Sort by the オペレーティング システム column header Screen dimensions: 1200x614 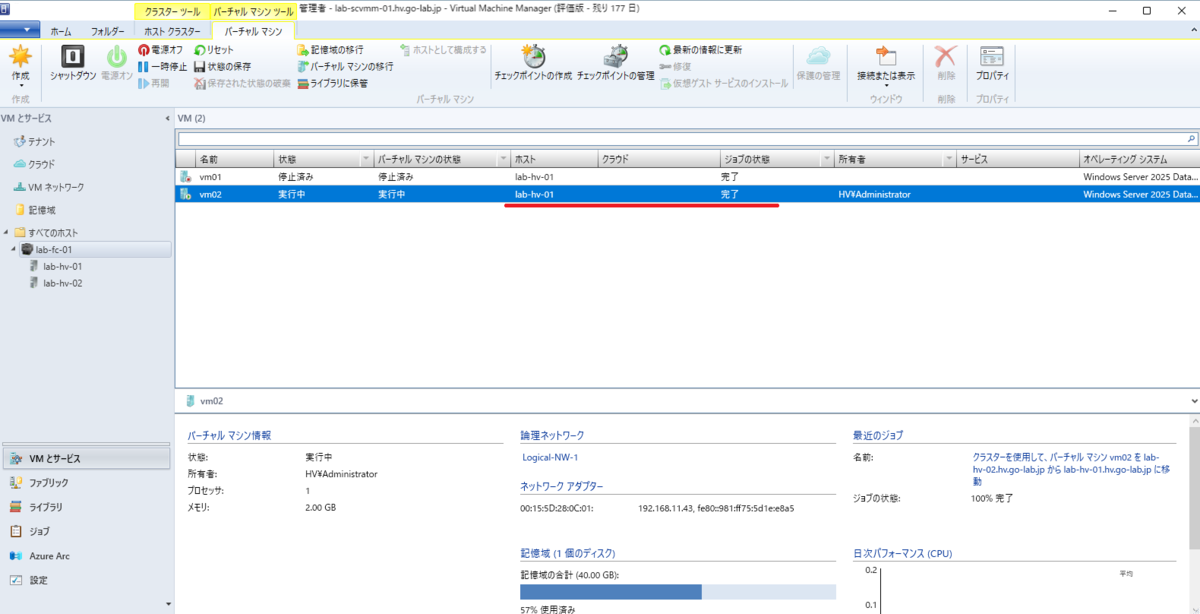1139,159
